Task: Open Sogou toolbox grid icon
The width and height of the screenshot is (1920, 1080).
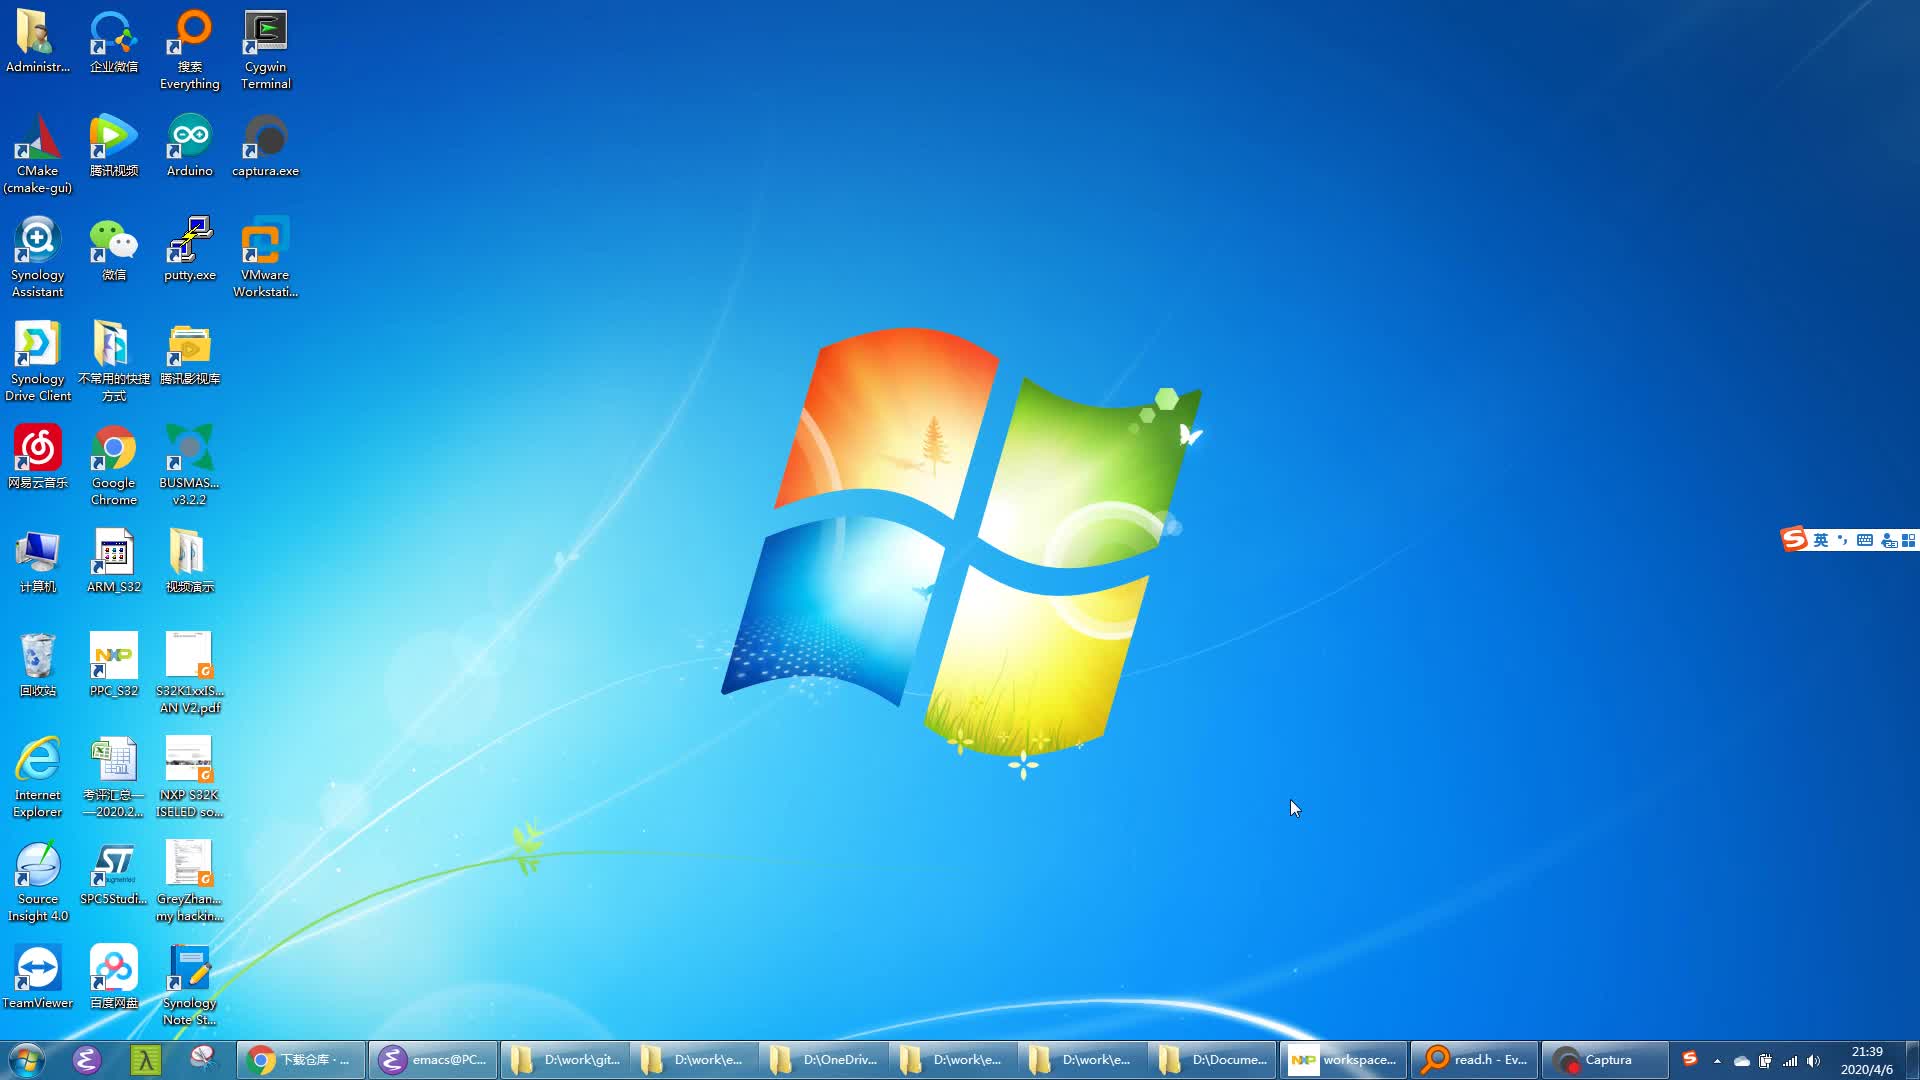Action: tap(1909, 540)
